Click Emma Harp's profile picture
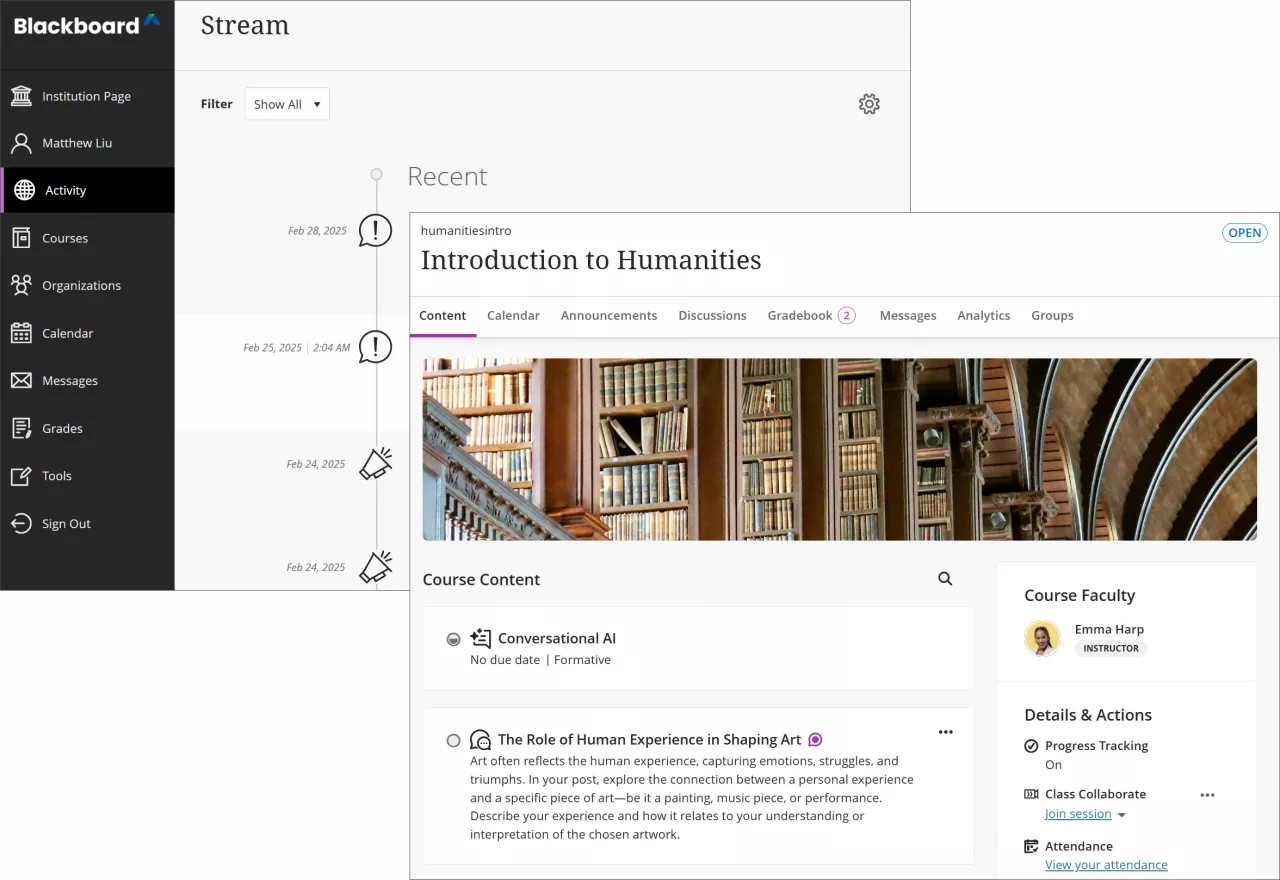 (1042, 638)
